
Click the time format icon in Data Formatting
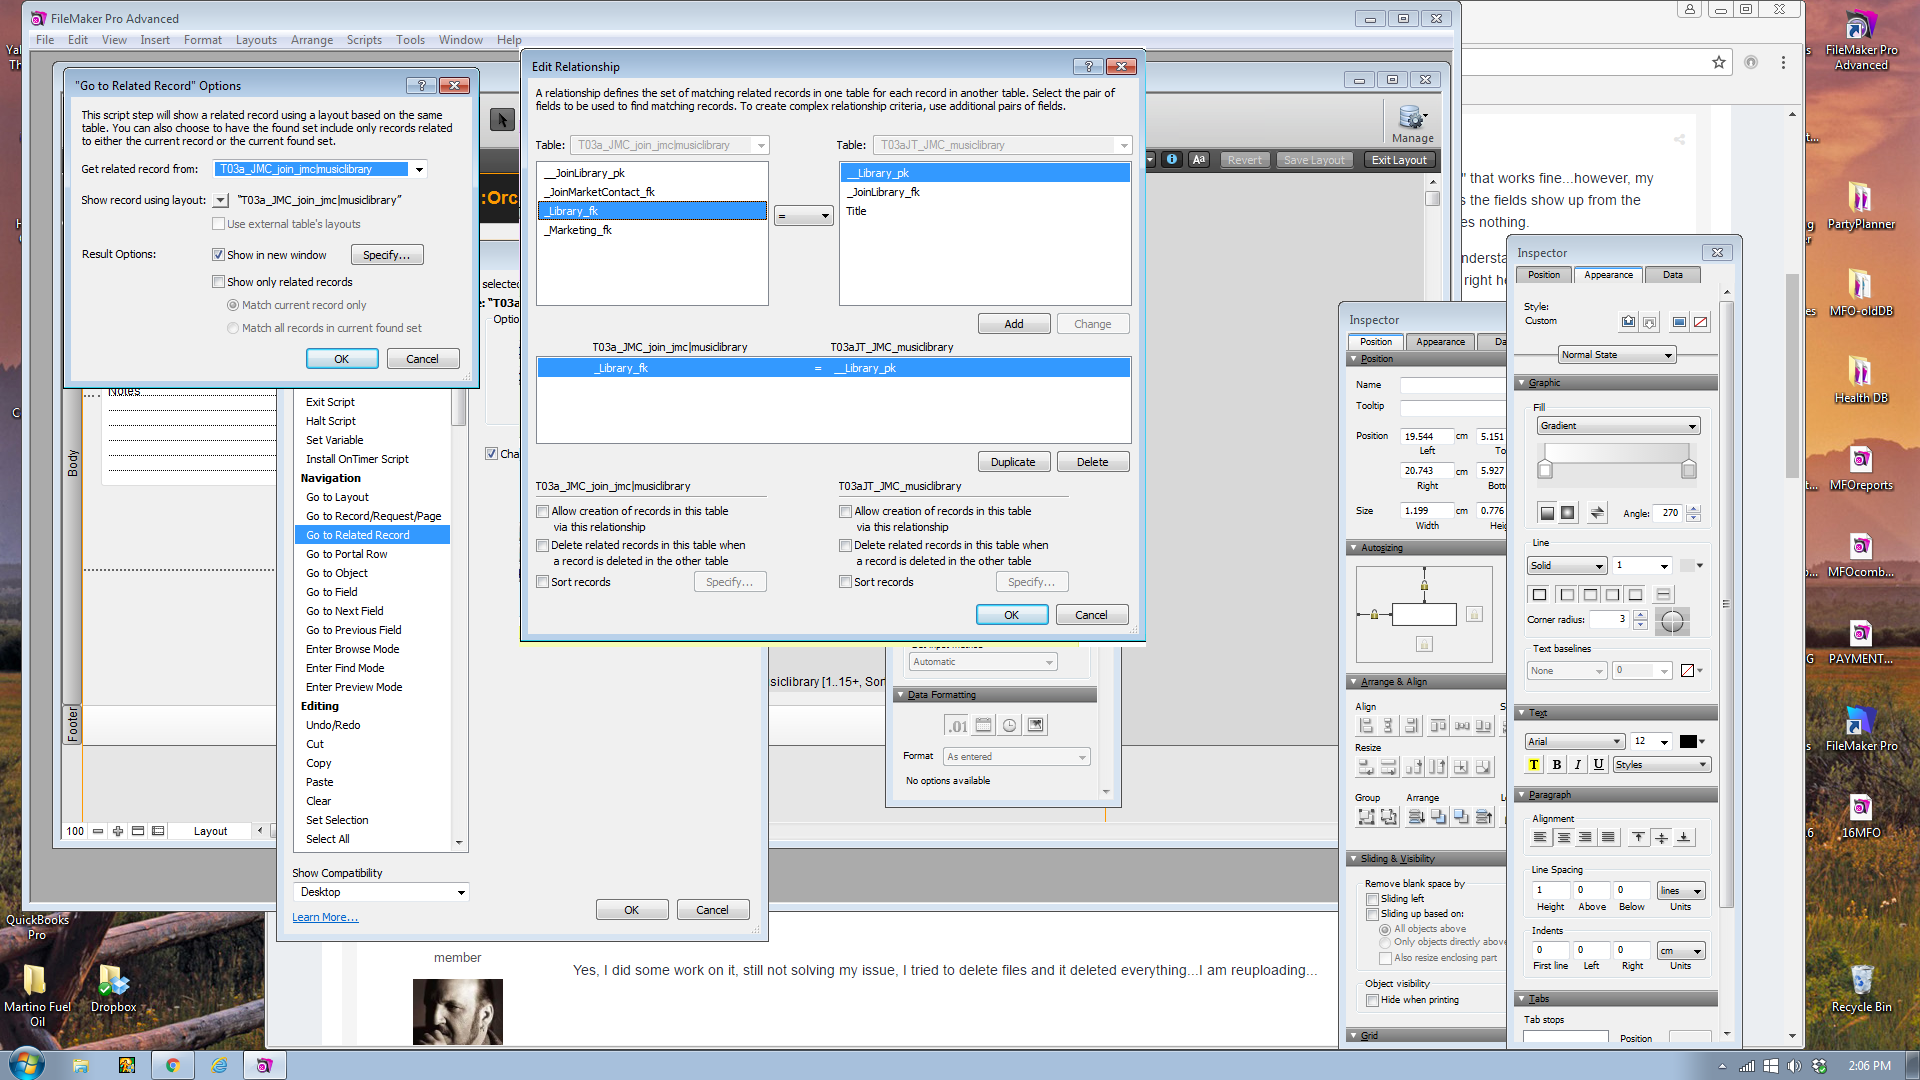(1010, 726)
